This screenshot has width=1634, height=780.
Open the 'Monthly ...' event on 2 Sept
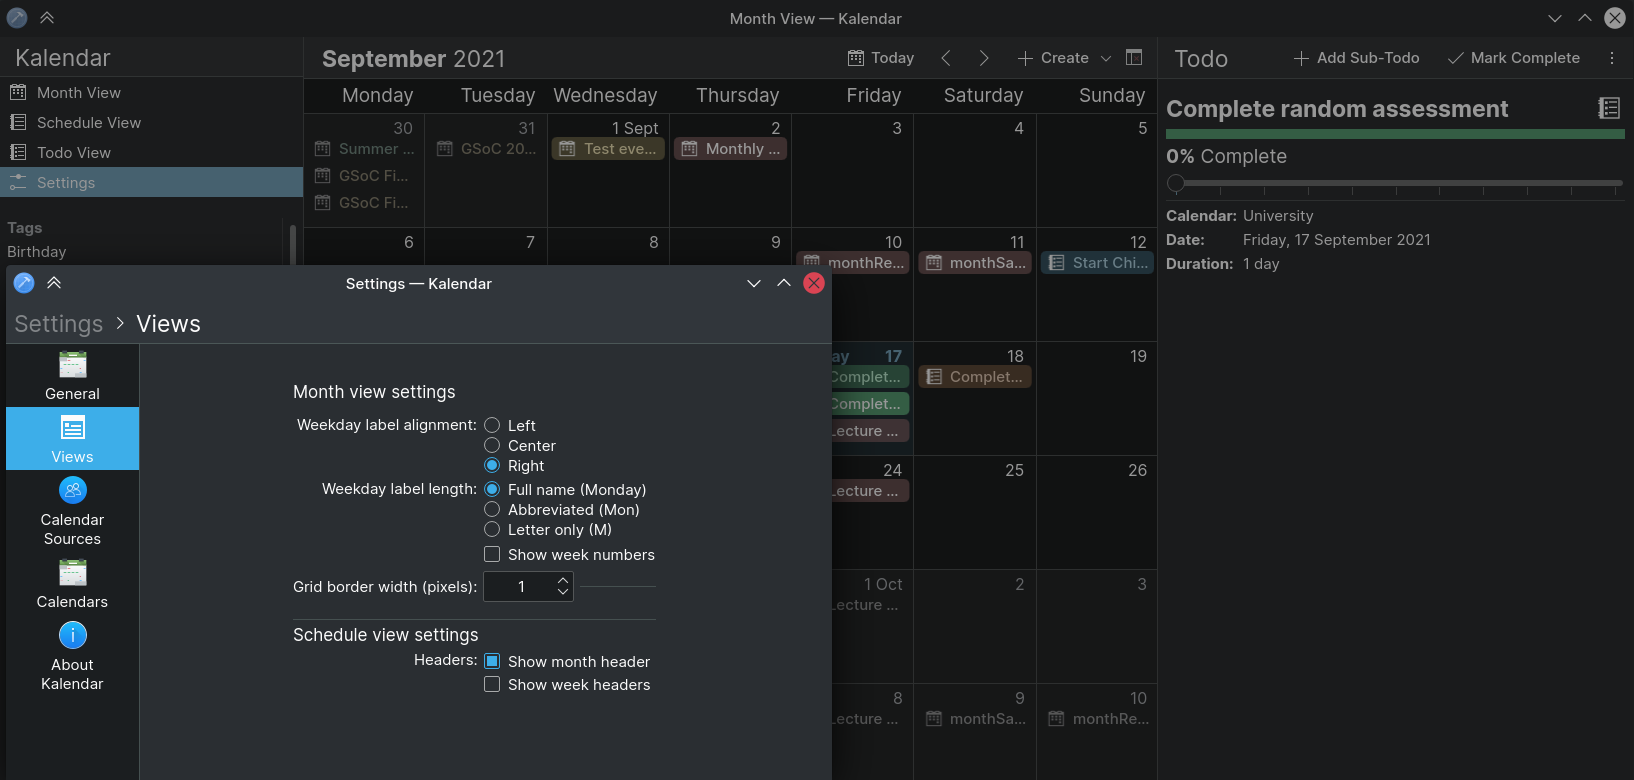coord(730,149)
